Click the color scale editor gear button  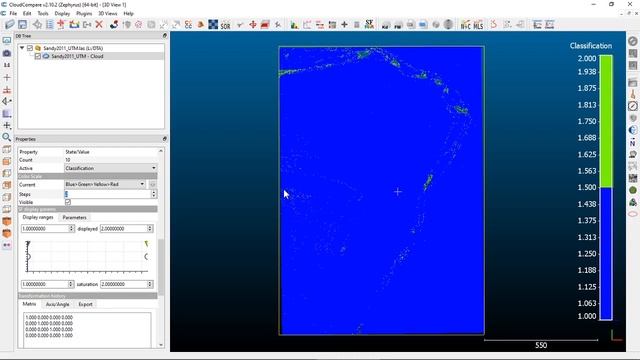click(x=153, y=184)
